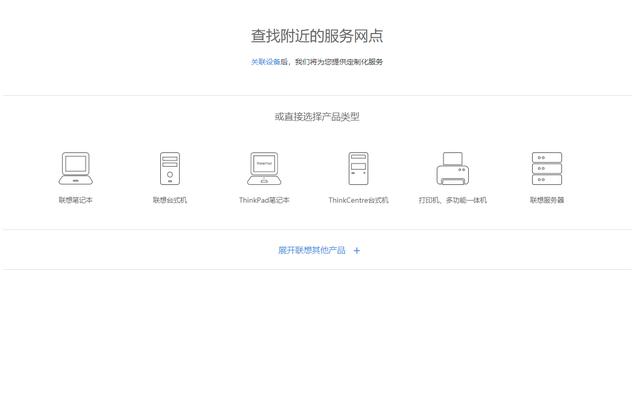
Task: Select the ThinkCentre台式机 tower icon
Action: 358,169
